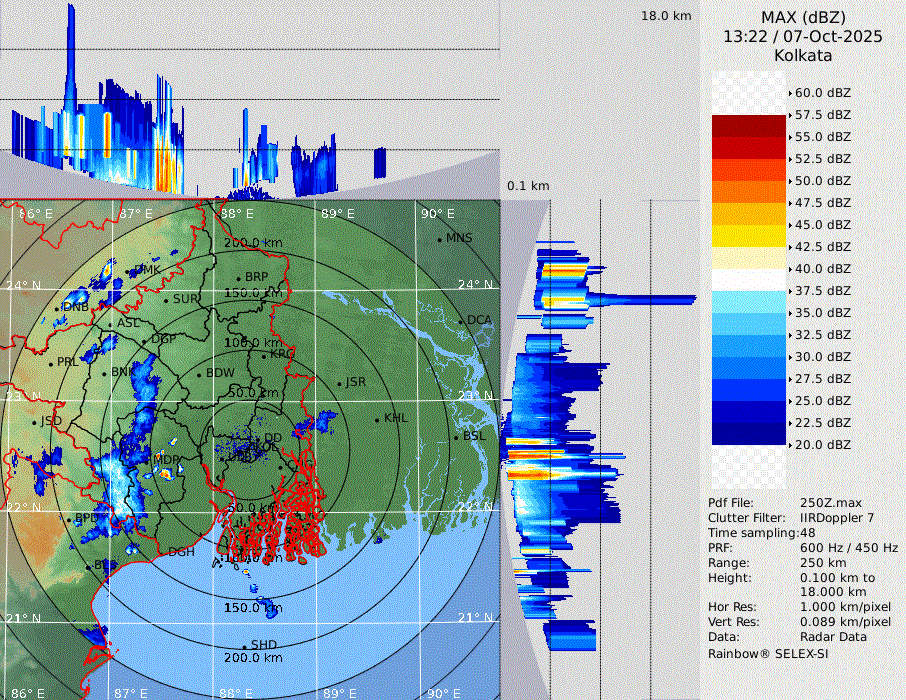Select the DCA station dot

[461, 321]
